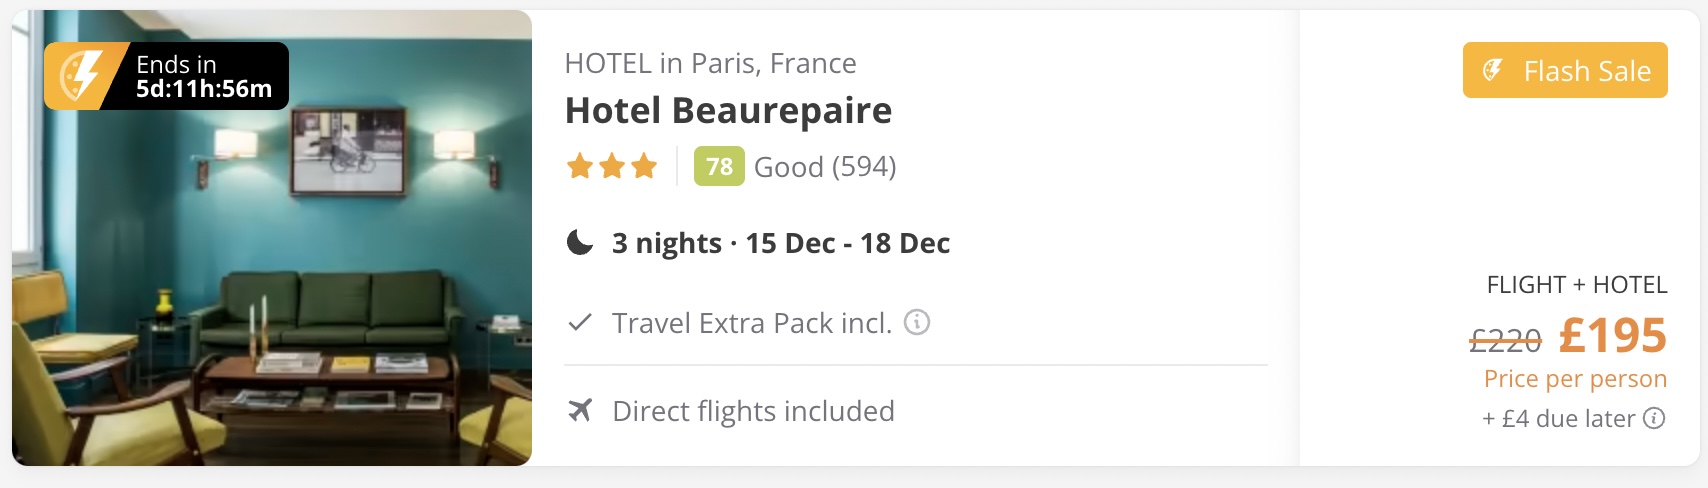Screen dimensions: 1708x488
Task: Click the Flash Sale button
Action: (1565, 70)
